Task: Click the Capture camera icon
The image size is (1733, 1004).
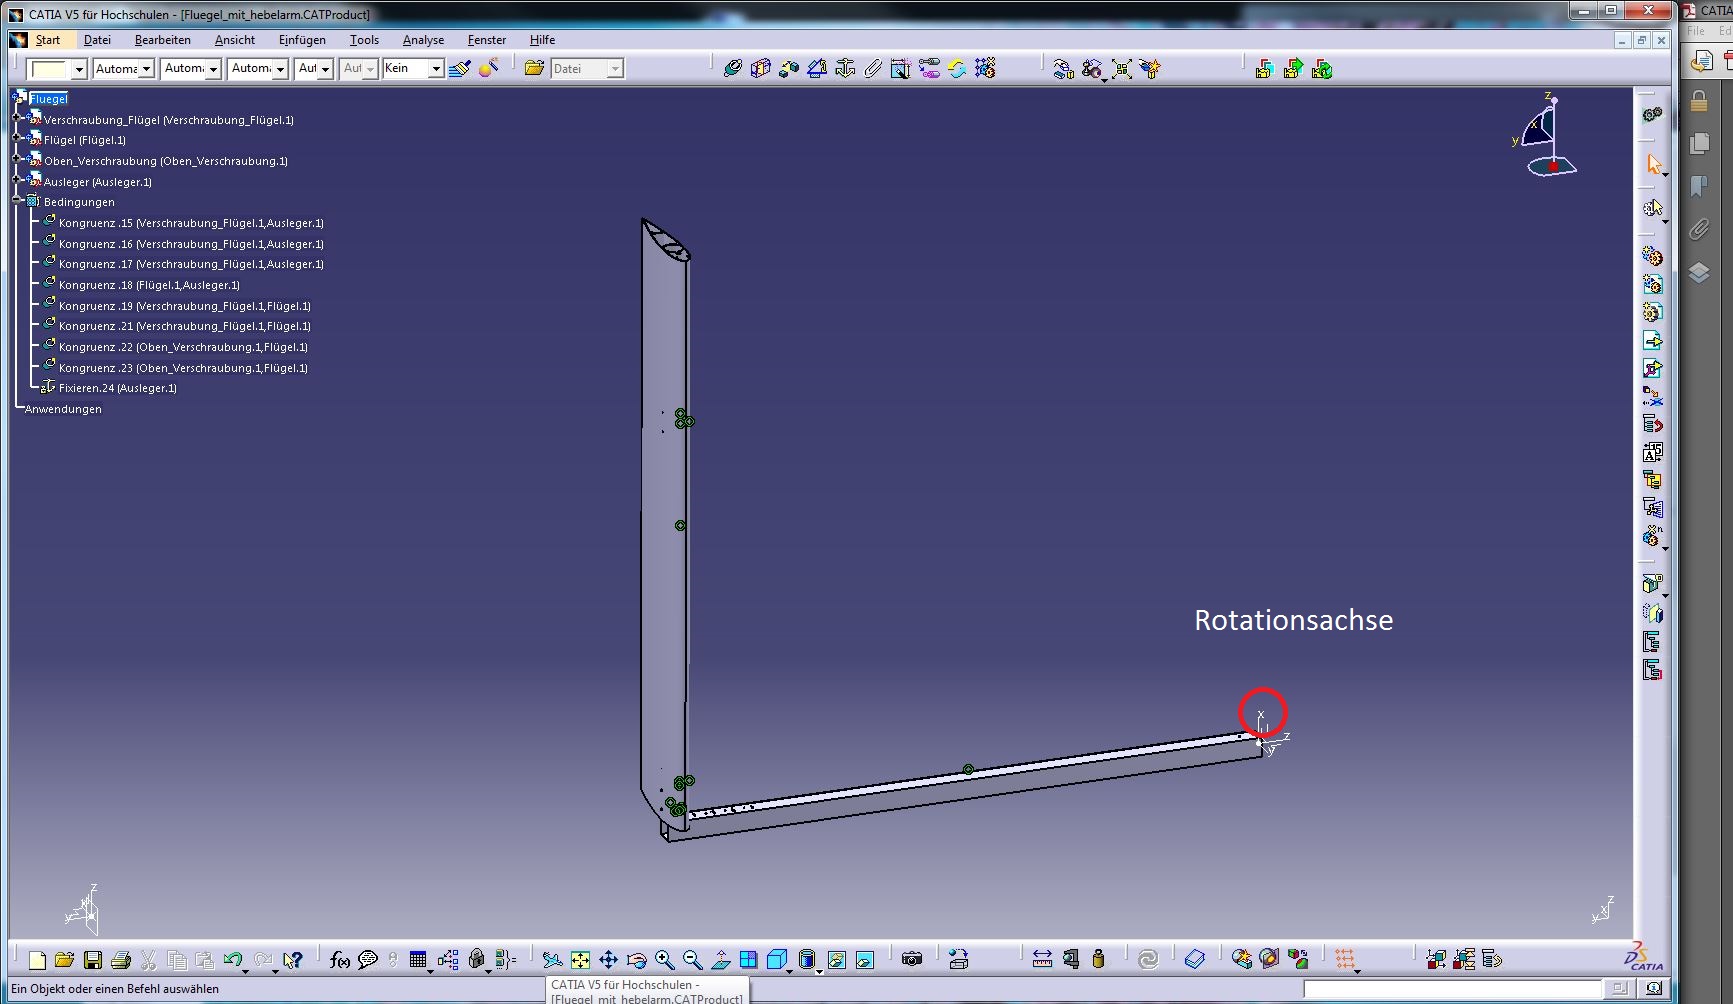Action: click(x=912, y=960)
